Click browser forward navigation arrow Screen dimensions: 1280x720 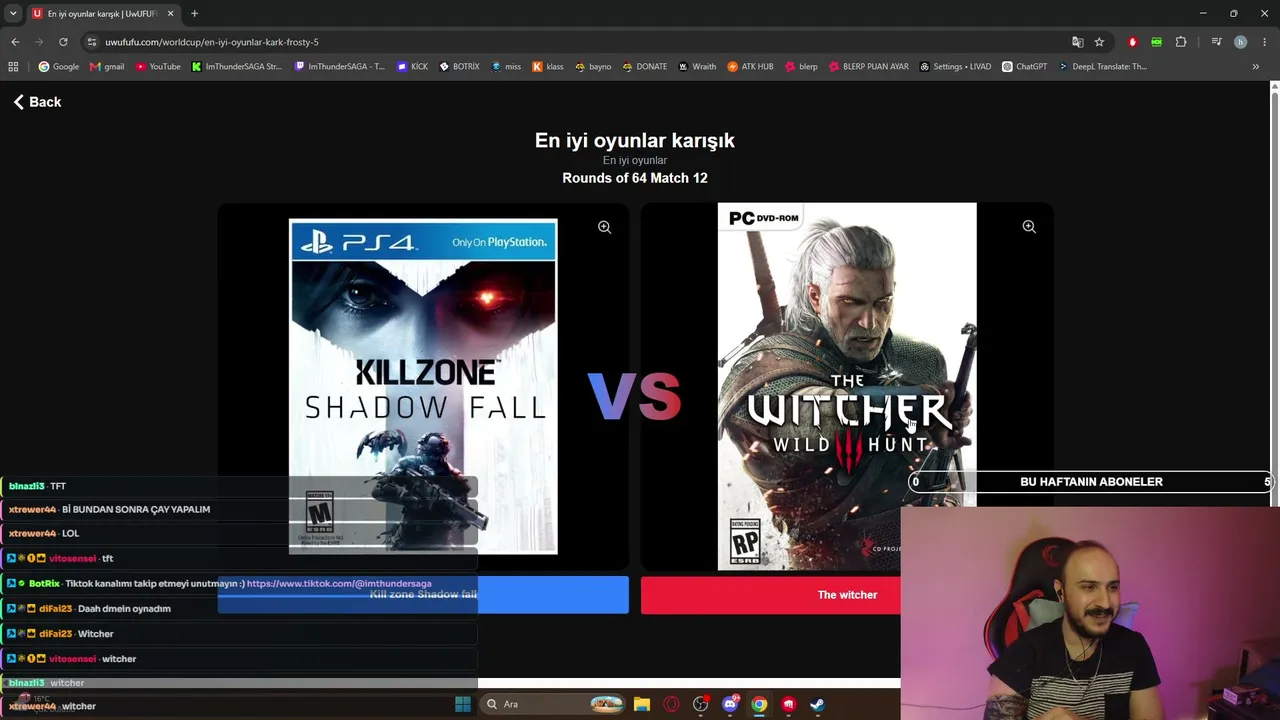(x=39, y=42)
